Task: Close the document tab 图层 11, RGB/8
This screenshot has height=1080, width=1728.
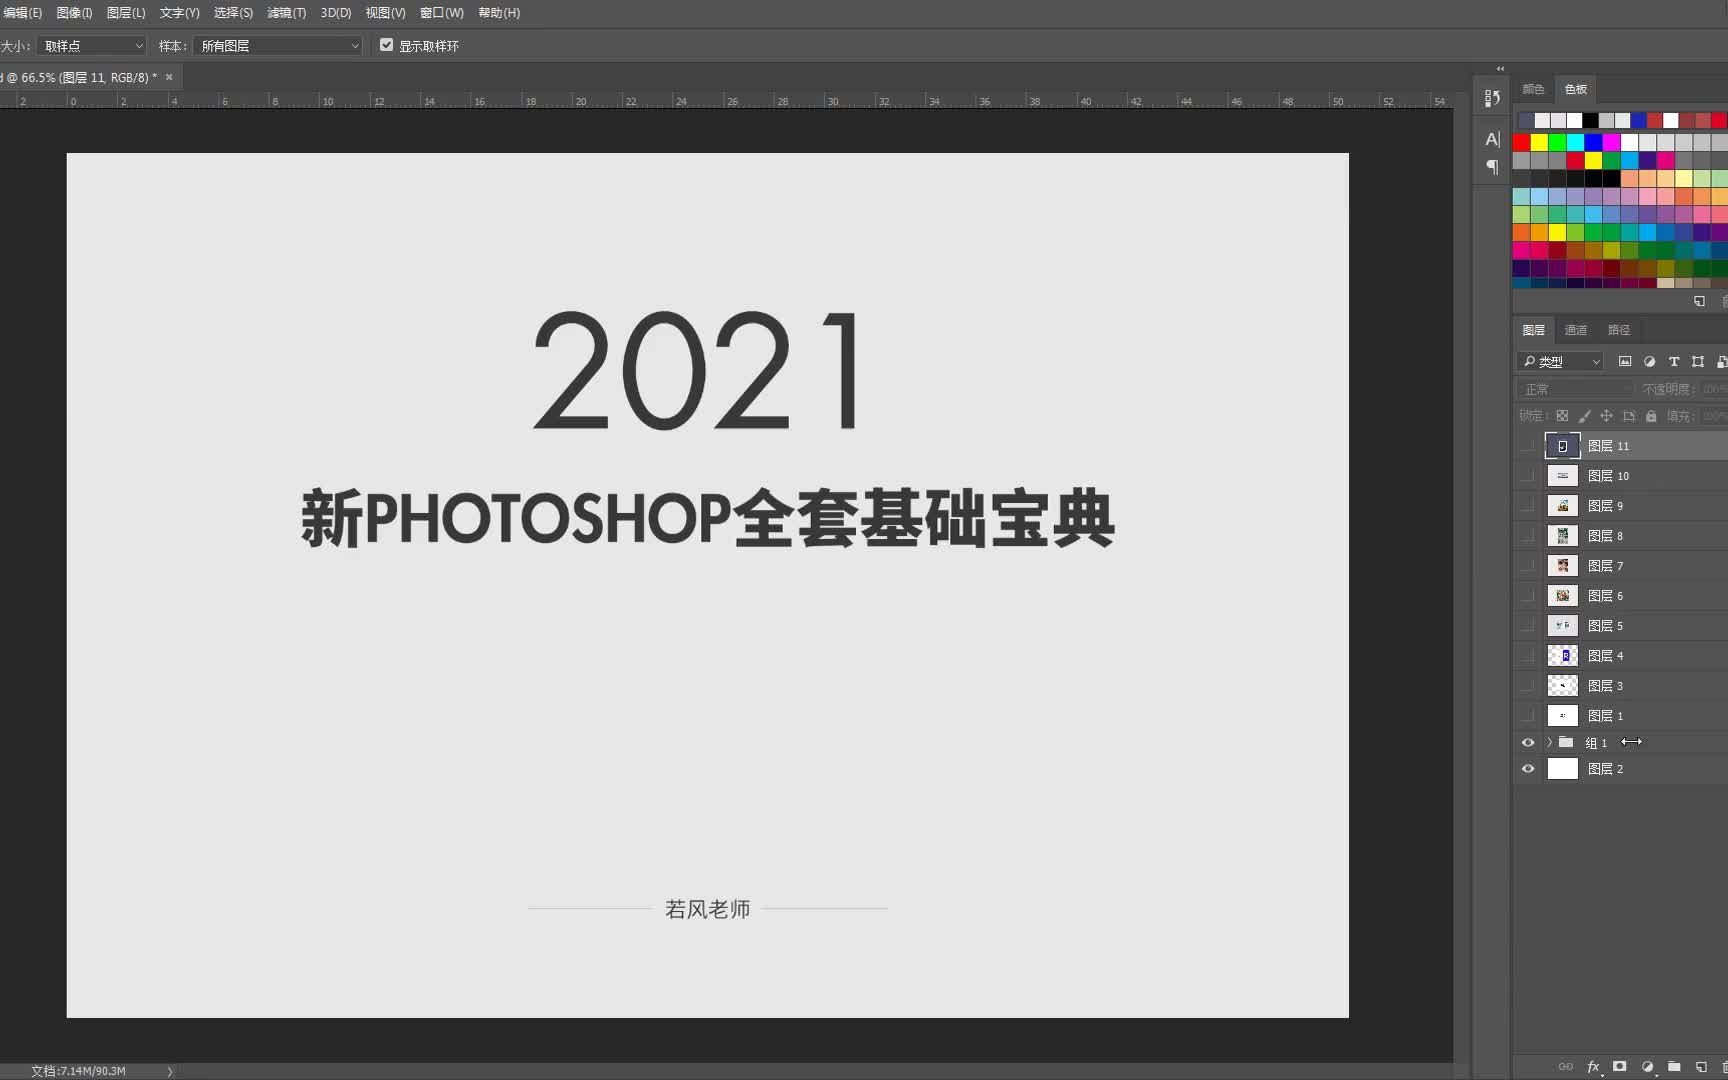Action: [x=169, y=77]
